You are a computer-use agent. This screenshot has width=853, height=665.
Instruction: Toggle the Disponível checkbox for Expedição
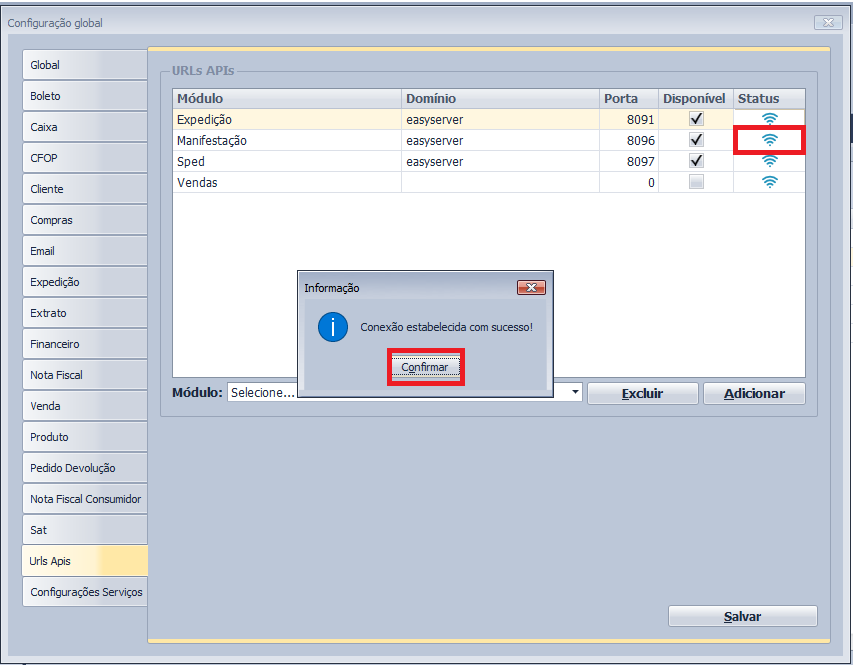[696, 119]
